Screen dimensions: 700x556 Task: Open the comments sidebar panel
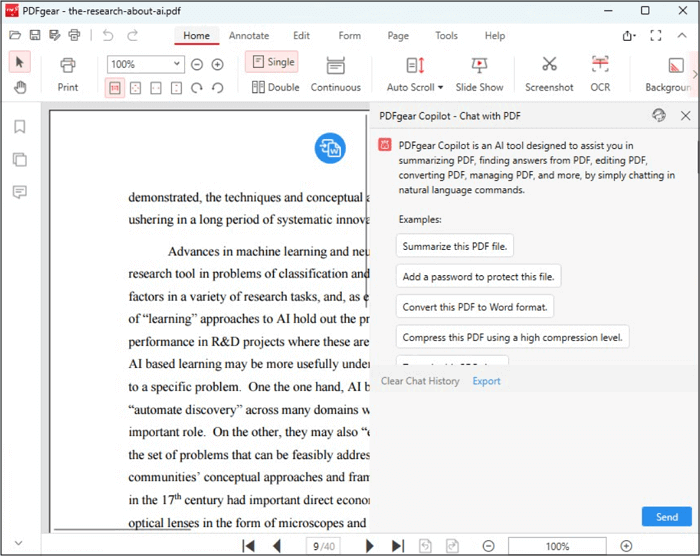point(19,192)
